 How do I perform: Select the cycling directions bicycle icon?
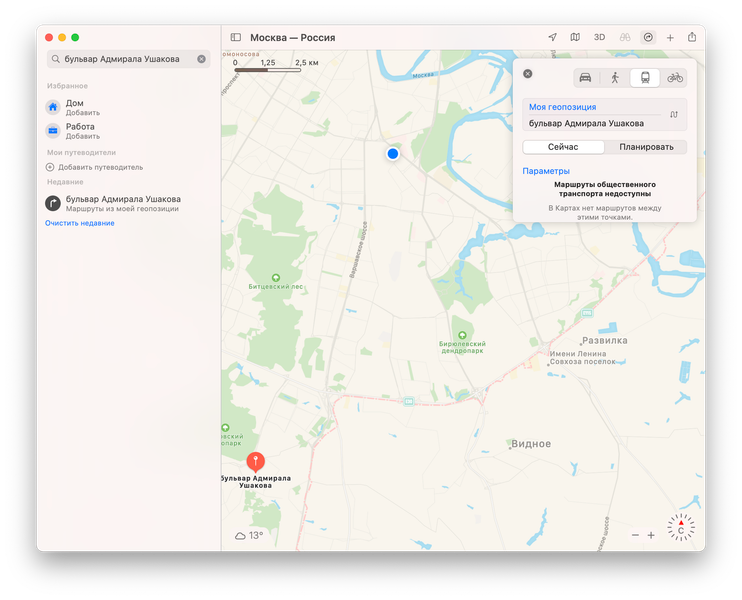[x=675, y=78]
